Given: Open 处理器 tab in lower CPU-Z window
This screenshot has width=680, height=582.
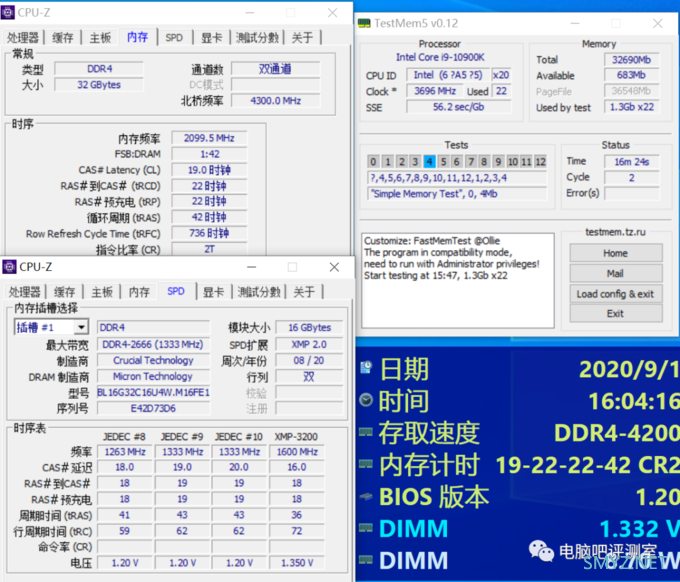Looking at the screenshot, I should pos(25,292).
